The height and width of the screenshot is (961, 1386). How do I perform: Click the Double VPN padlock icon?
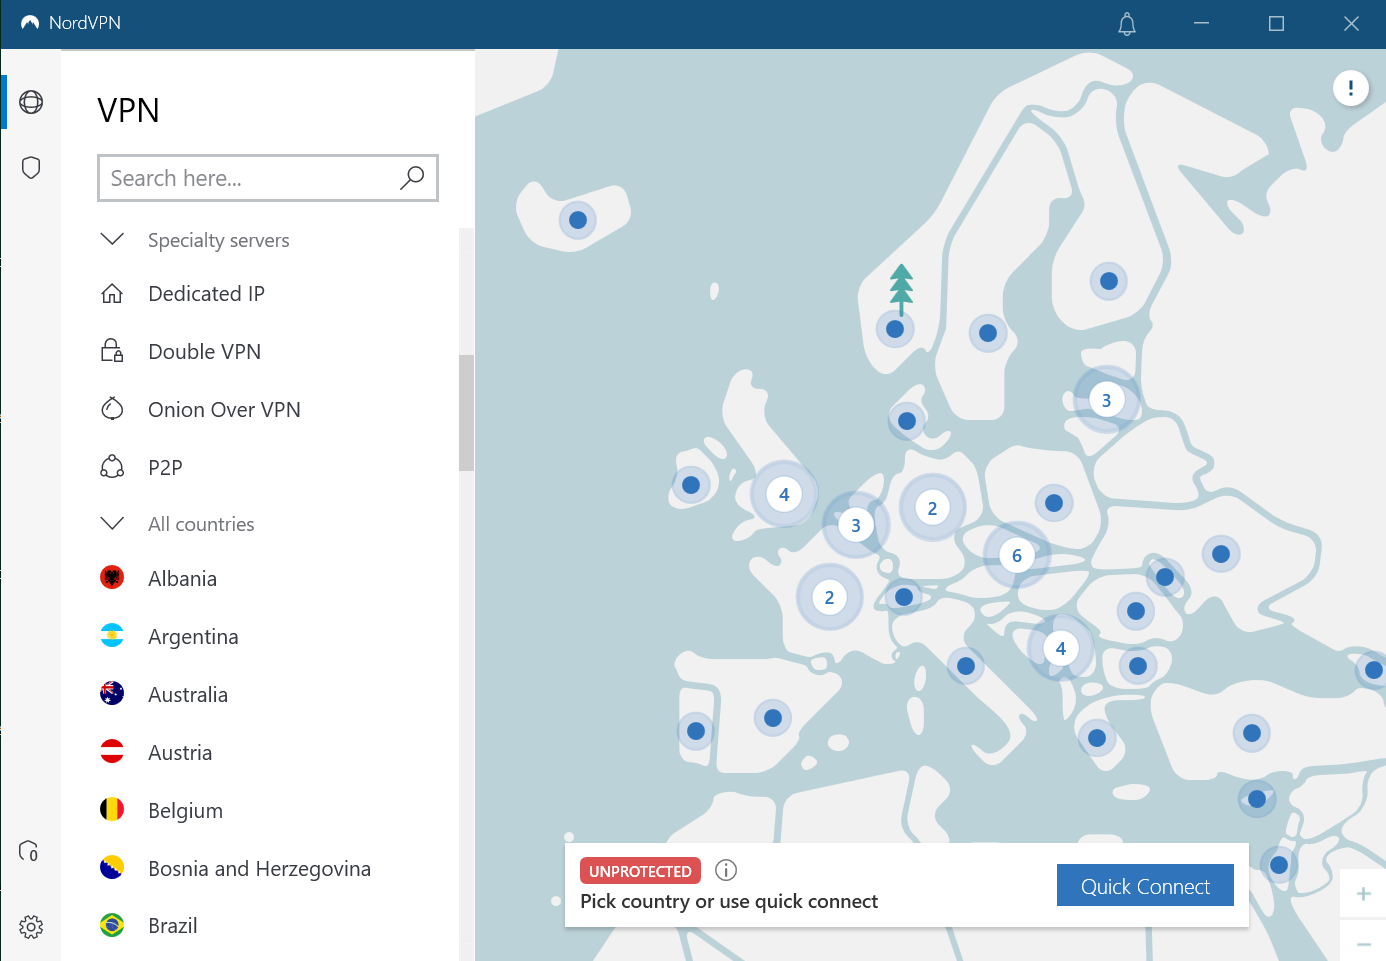(x=112, y=351)
